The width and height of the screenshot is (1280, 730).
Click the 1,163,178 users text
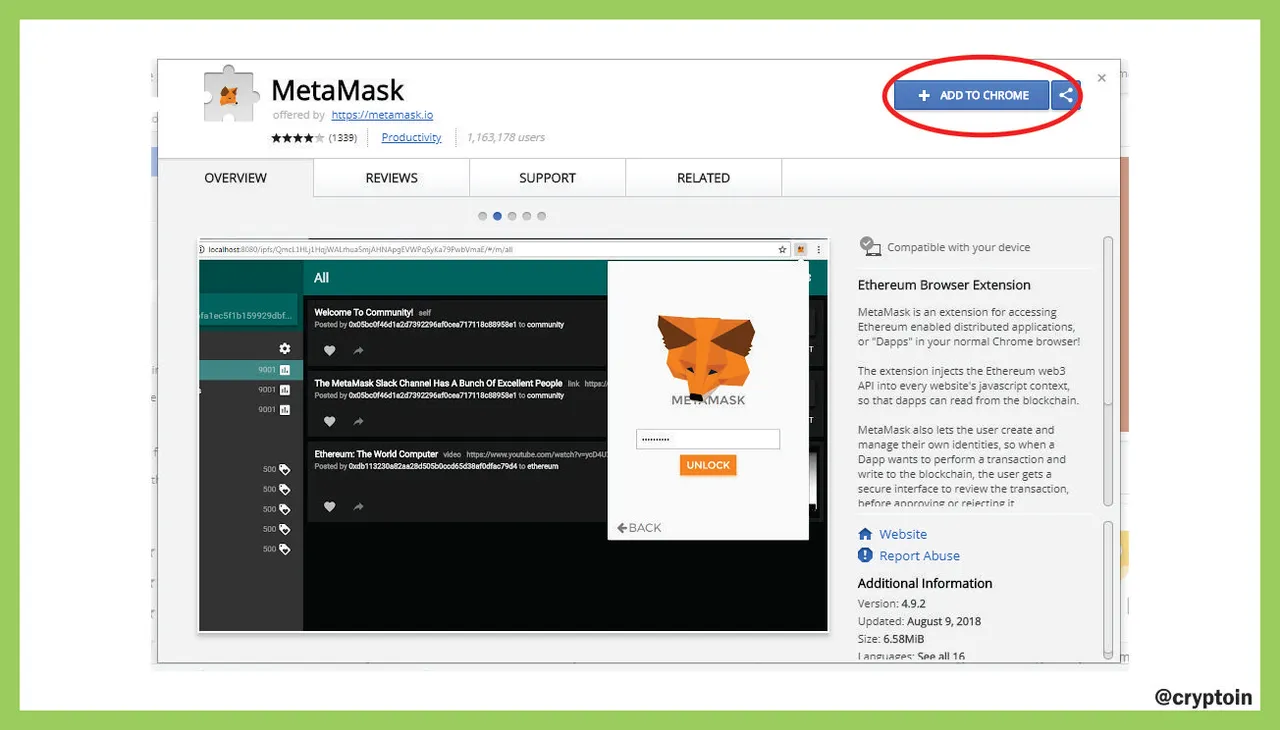[x=505, y=138]
